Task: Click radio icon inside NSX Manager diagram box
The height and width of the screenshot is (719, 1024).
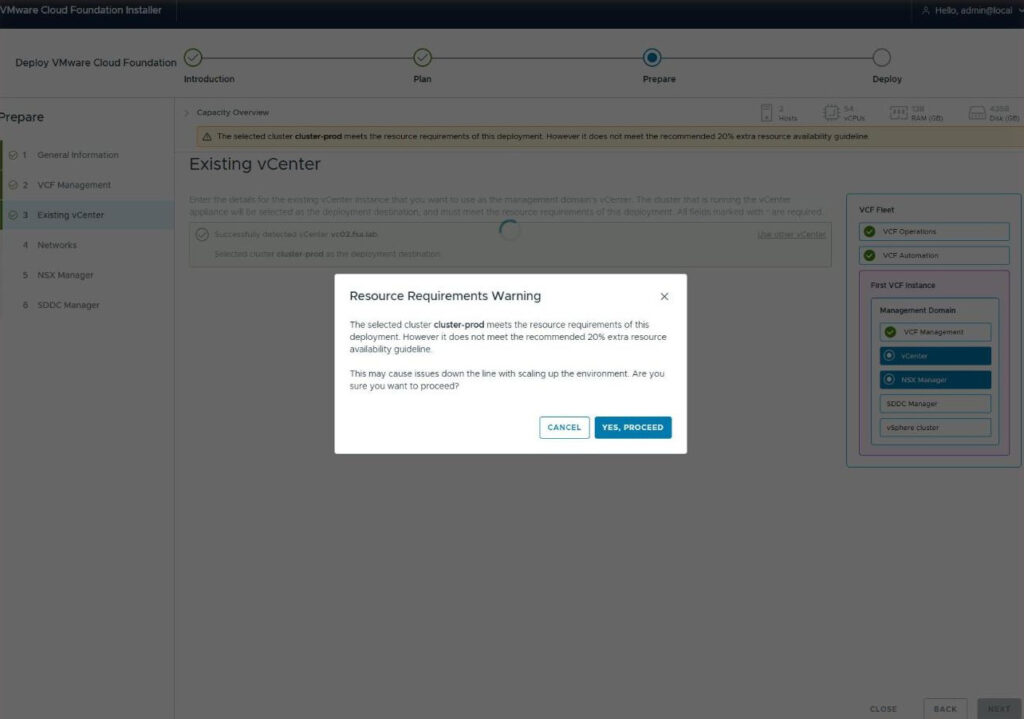Action: pos(889,379)
